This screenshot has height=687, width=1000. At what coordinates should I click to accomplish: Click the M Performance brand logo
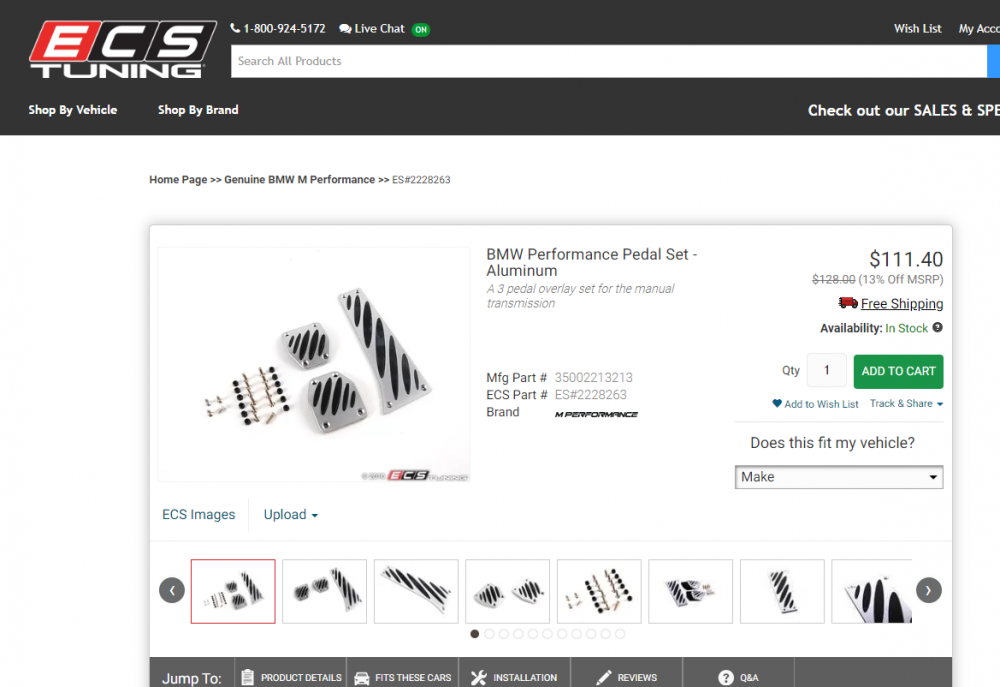[x=596, y=415]
